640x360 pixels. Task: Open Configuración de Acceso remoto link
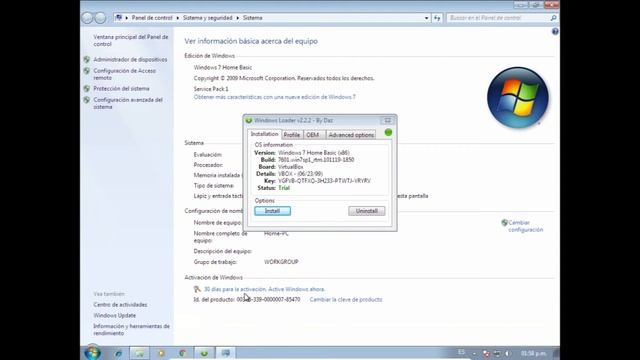[124, 74]
